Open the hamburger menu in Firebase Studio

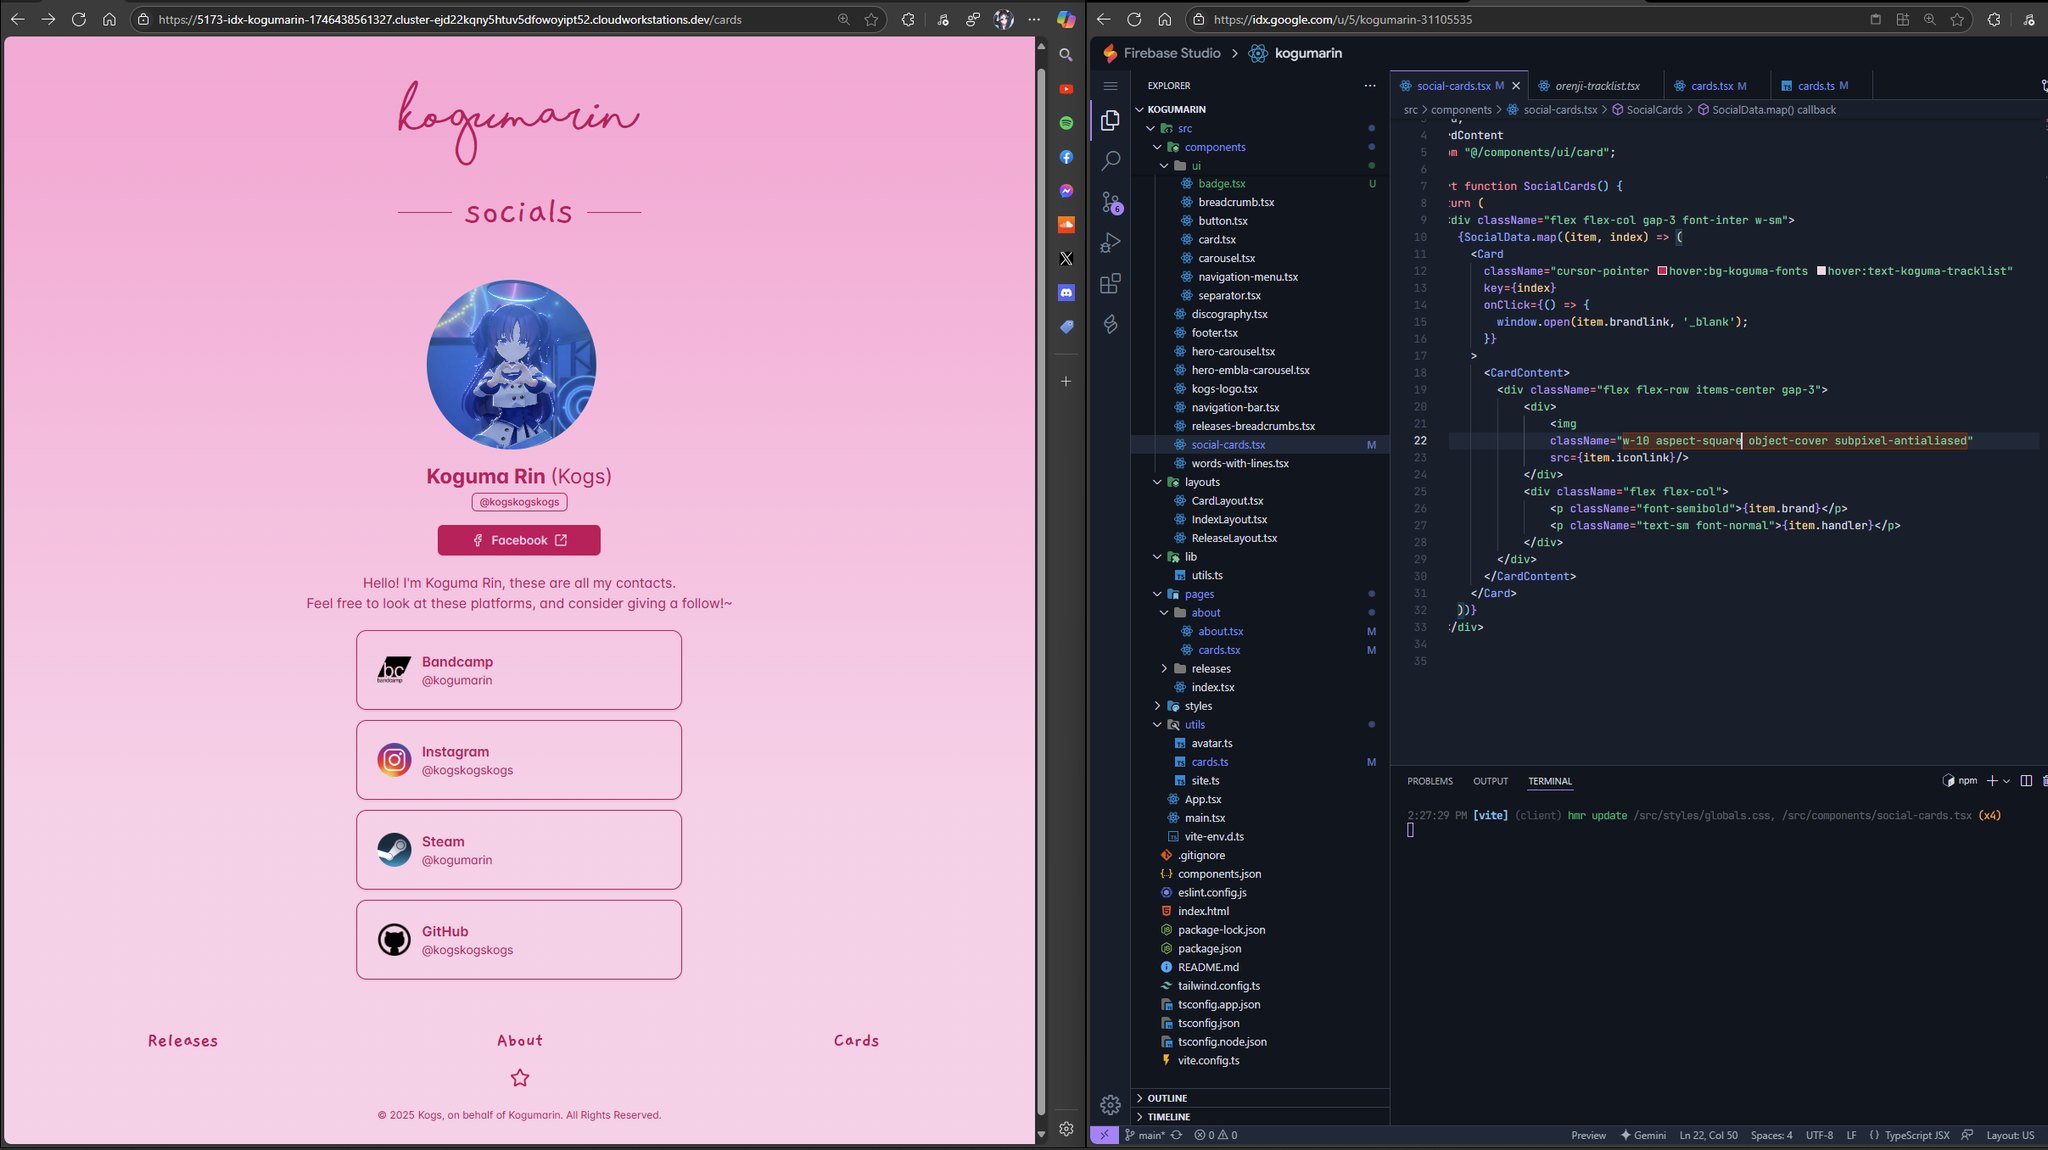coord(1110,86)
